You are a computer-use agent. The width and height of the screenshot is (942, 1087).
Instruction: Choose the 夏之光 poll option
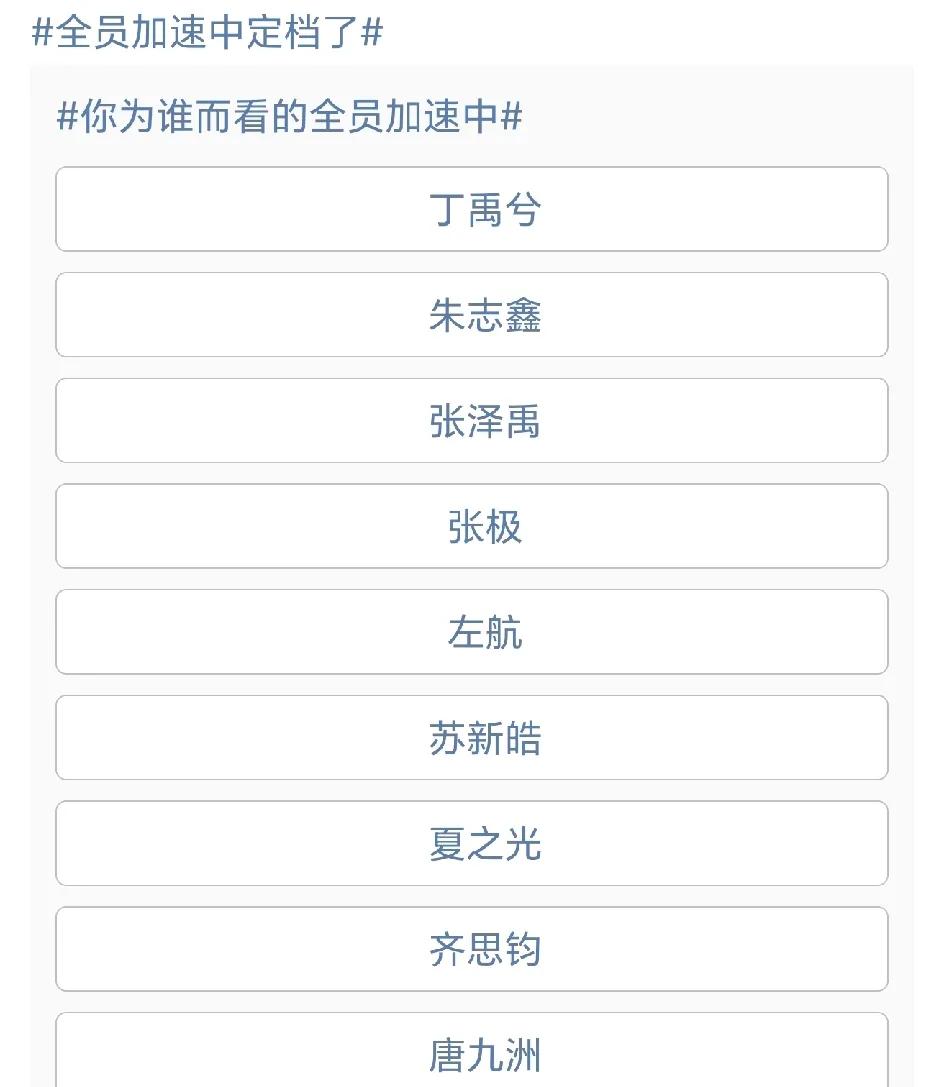click(471, 843)
